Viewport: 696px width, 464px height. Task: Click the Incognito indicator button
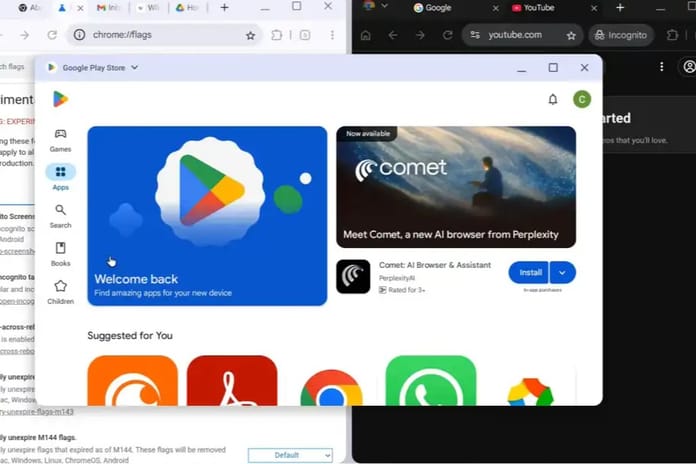(x=621, y=35)
